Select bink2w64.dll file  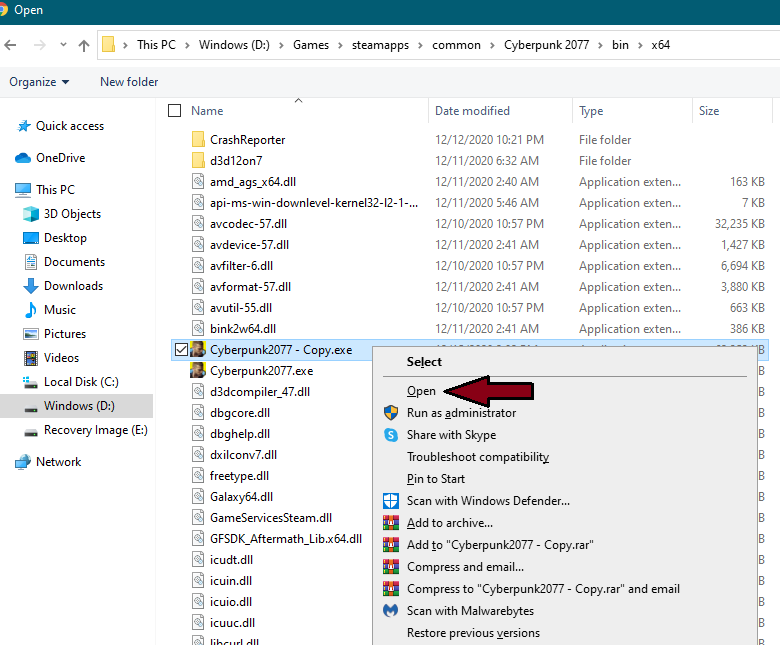click(x=243, y=329)
